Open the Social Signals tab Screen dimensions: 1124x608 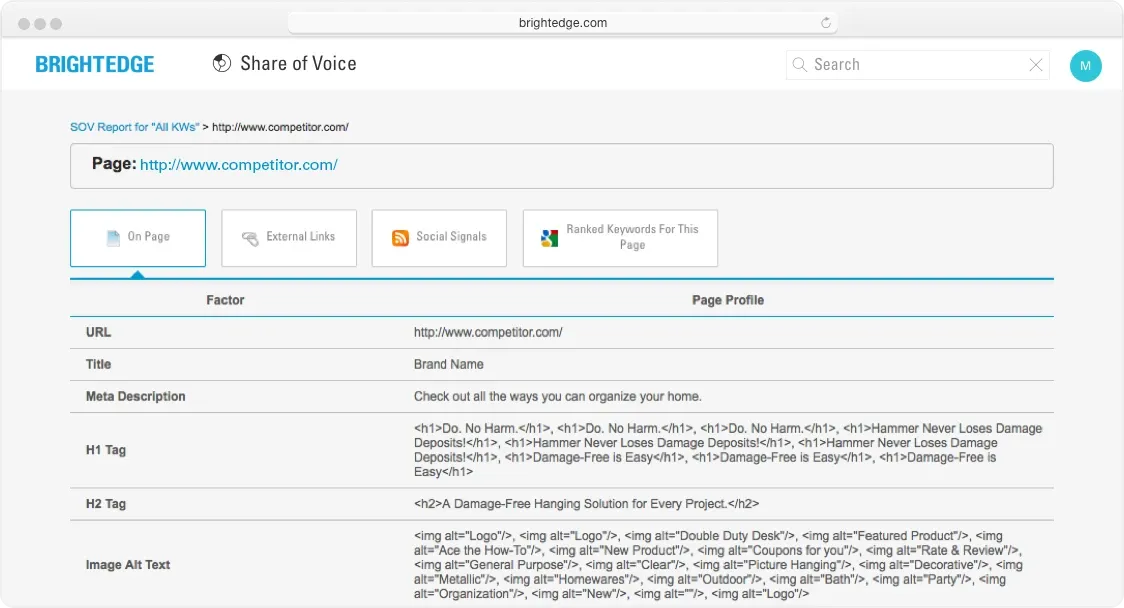click(x=439, y=238)
